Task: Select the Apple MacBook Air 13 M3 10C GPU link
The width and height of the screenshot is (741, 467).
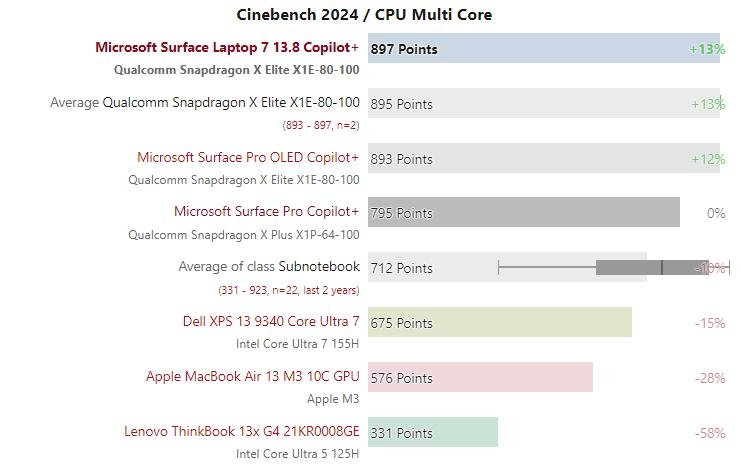Action: pyautogui.click(x=252, y=377)
